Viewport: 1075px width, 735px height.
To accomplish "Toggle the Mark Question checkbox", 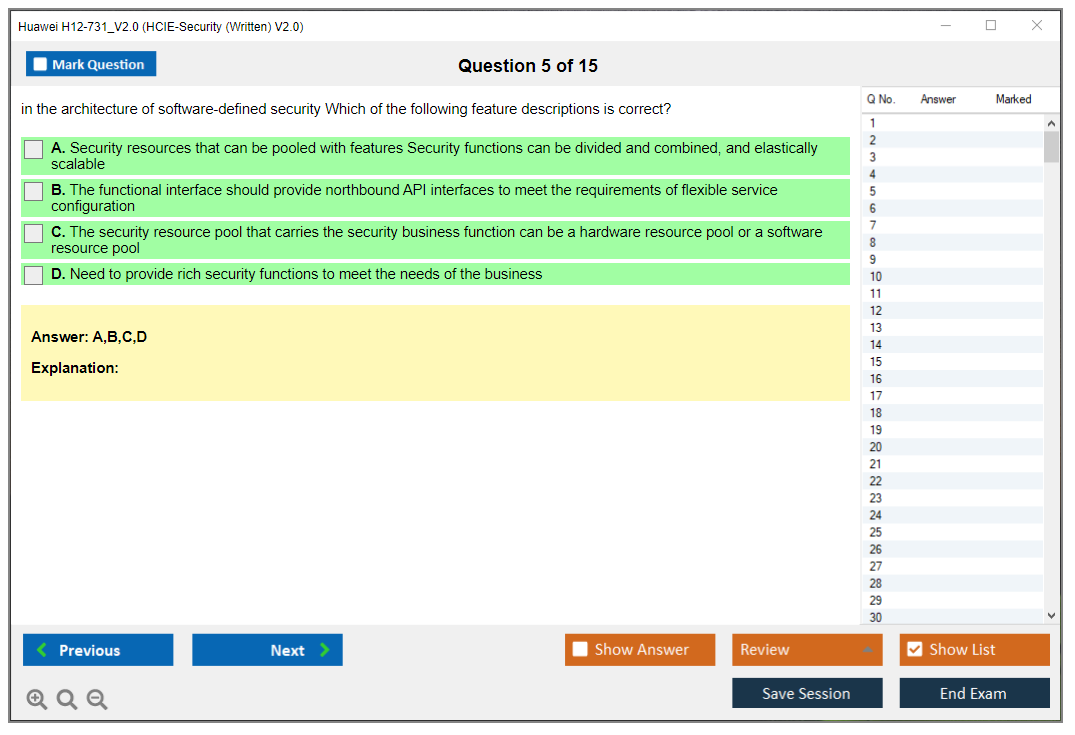I will tap(41, 64).
